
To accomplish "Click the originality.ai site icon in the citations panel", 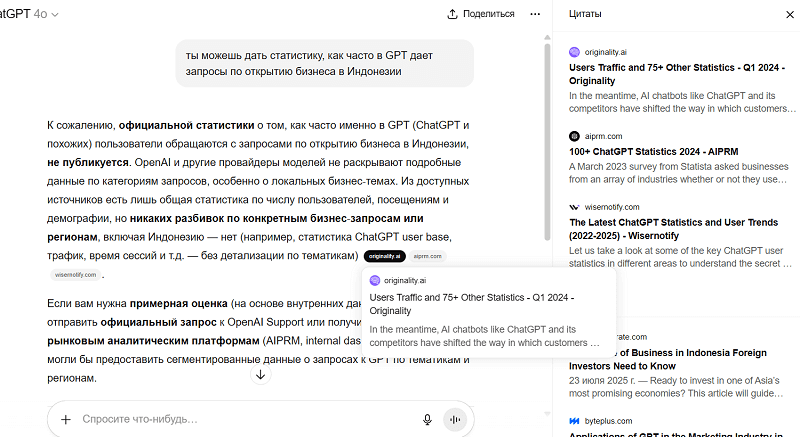I will click(x=574, y=52).
